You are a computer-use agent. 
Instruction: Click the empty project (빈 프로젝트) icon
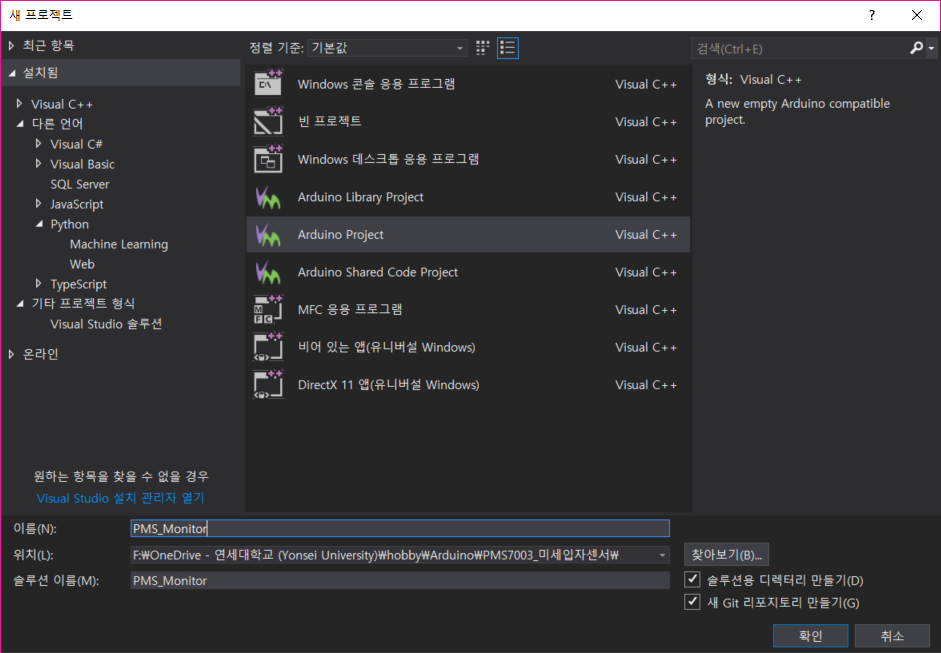(x=268, y=121)
